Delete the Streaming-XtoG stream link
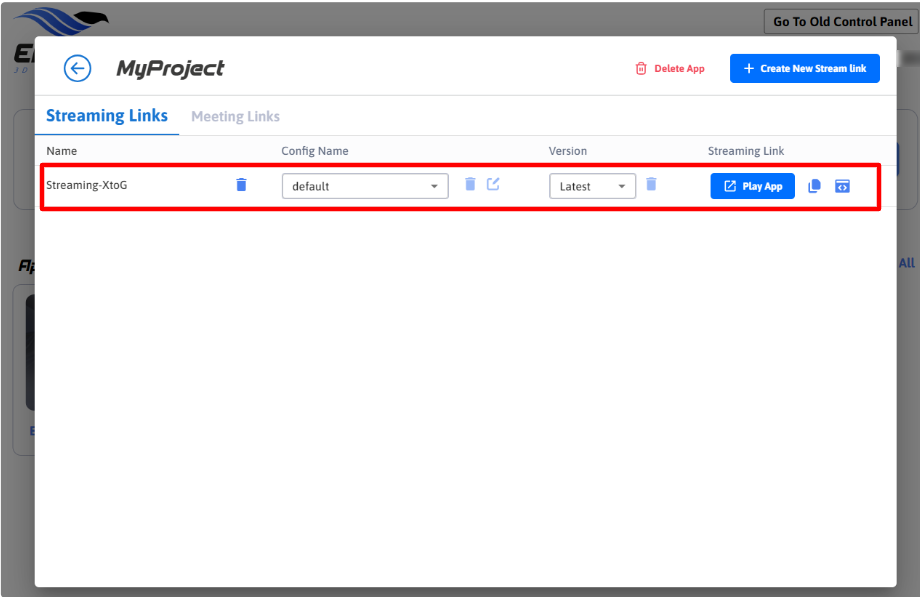Viewport: 920px width, 597px height. (241, 185)
